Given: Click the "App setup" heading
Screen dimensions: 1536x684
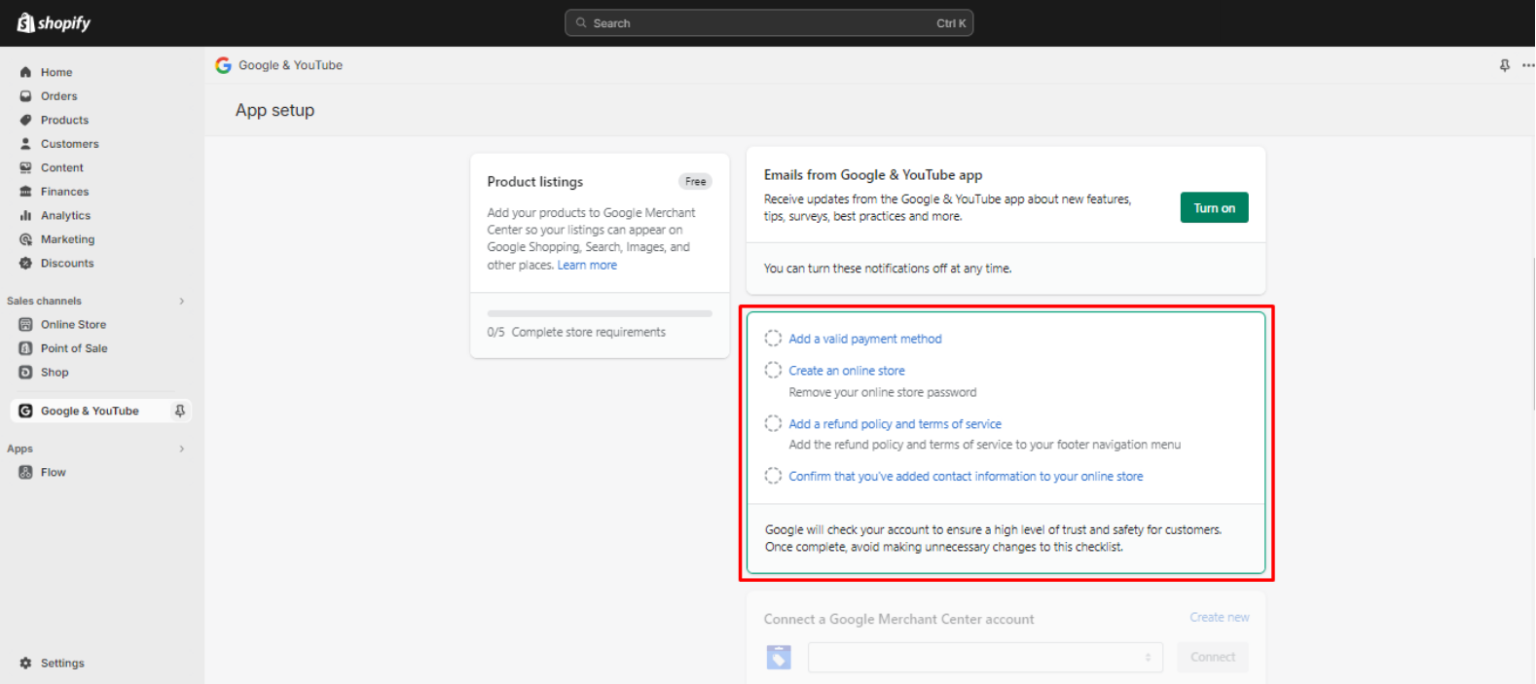Looking at the screenshot, I should tap(275, 110).
